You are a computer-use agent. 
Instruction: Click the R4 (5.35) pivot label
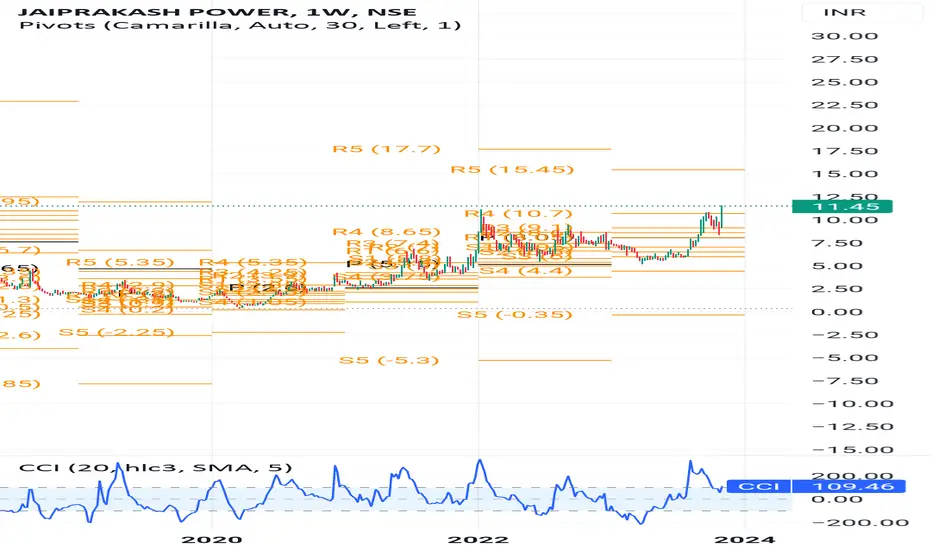click(x=253, y=262)
